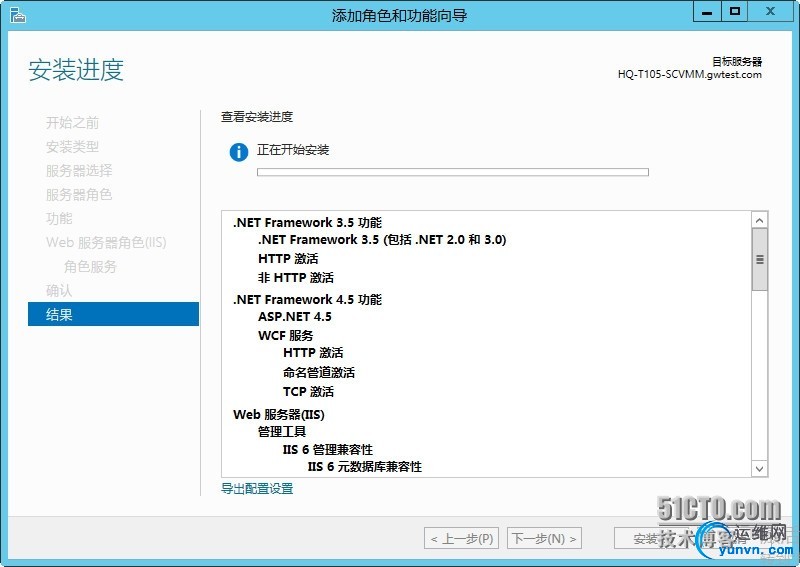Click 'WCF 服务' row
Image resolution: width=800 pixels, height=567 pixels.
coord(286,335)
